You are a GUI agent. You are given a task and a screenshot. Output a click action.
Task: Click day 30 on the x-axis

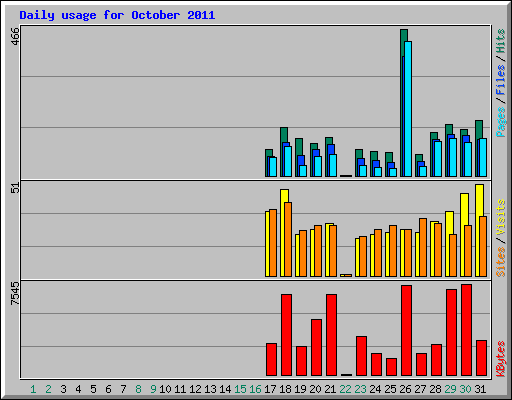point(465,389)
